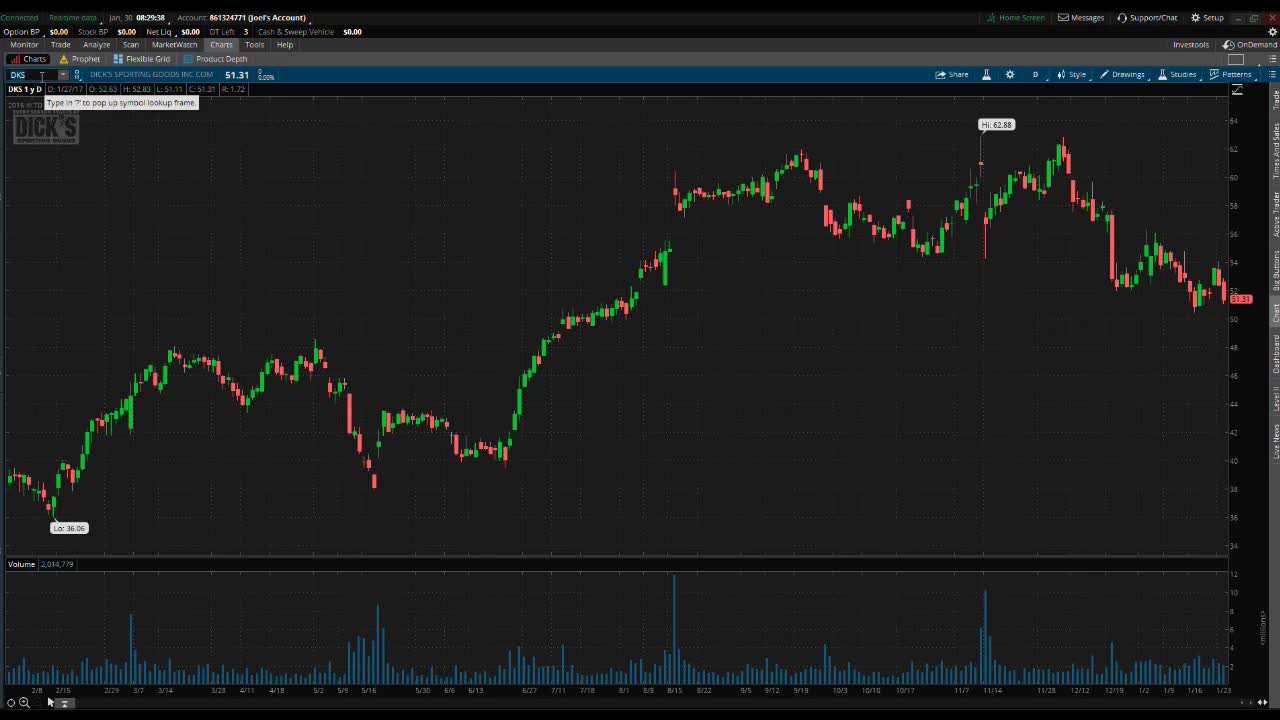This screenshot has height=720, width=1280.
Task: Open Messages from the top bar
Action: (1081, 18)
